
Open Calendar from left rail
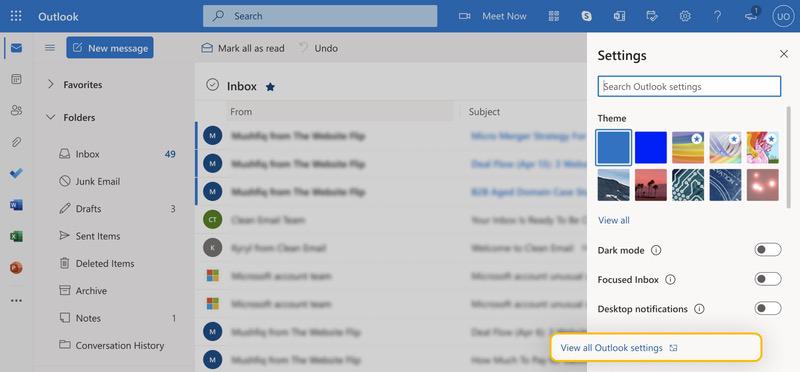(16, 79)
